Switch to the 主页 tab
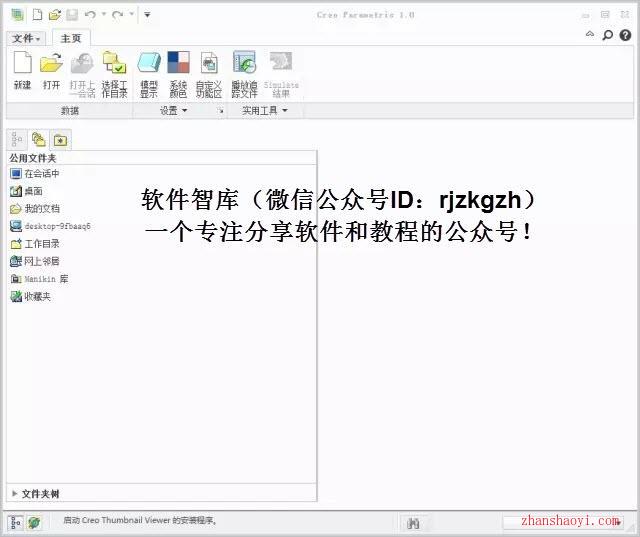 coord(71,38)
